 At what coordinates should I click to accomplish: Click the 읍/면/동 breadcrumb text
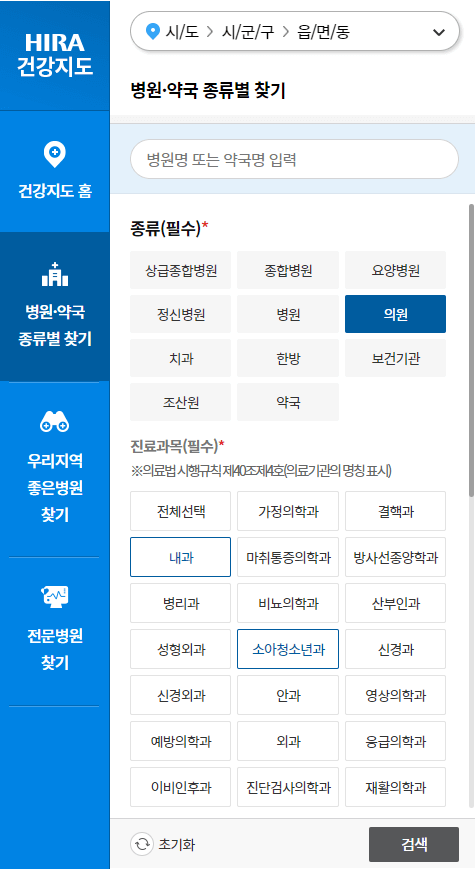click(323, 32)
